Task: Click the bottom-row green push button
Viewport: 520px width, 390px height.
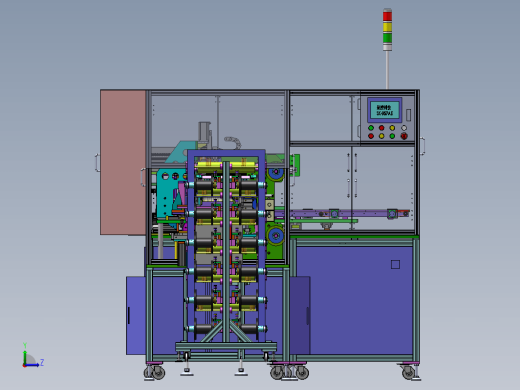Action: click(x=392, y=136)
